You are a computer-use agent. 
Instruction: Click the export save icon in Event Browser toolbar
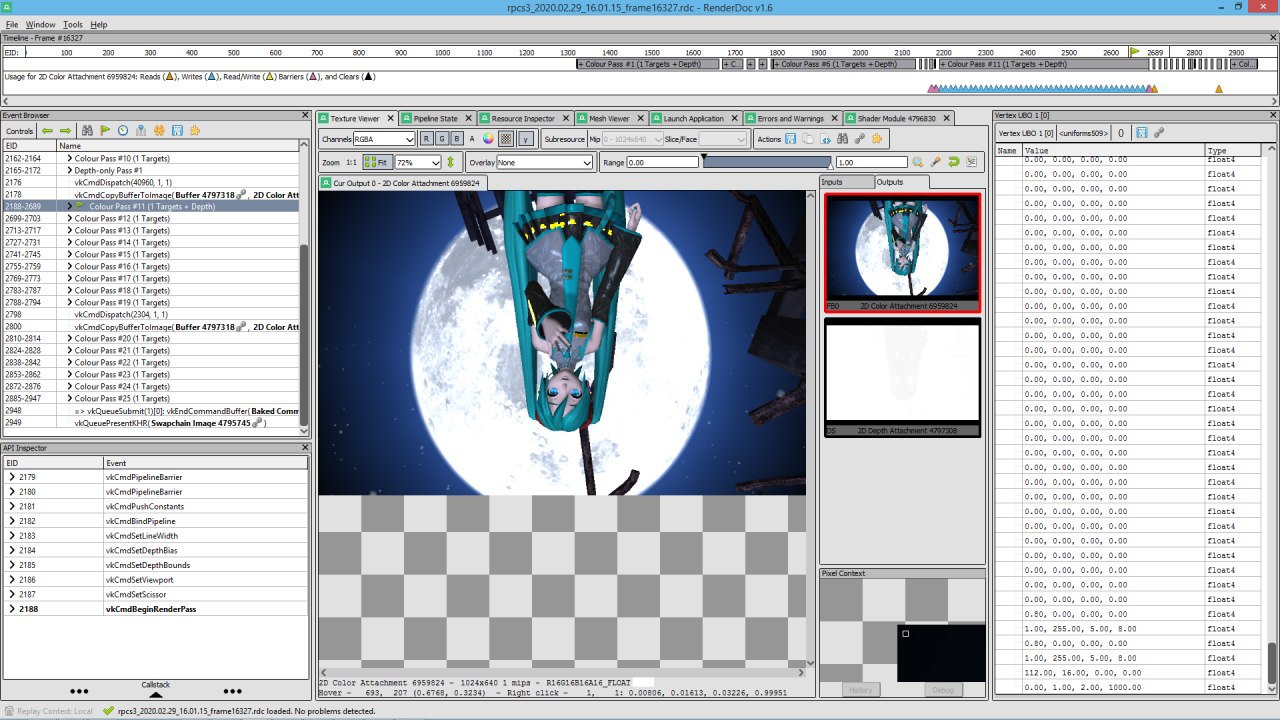point(177,131)
